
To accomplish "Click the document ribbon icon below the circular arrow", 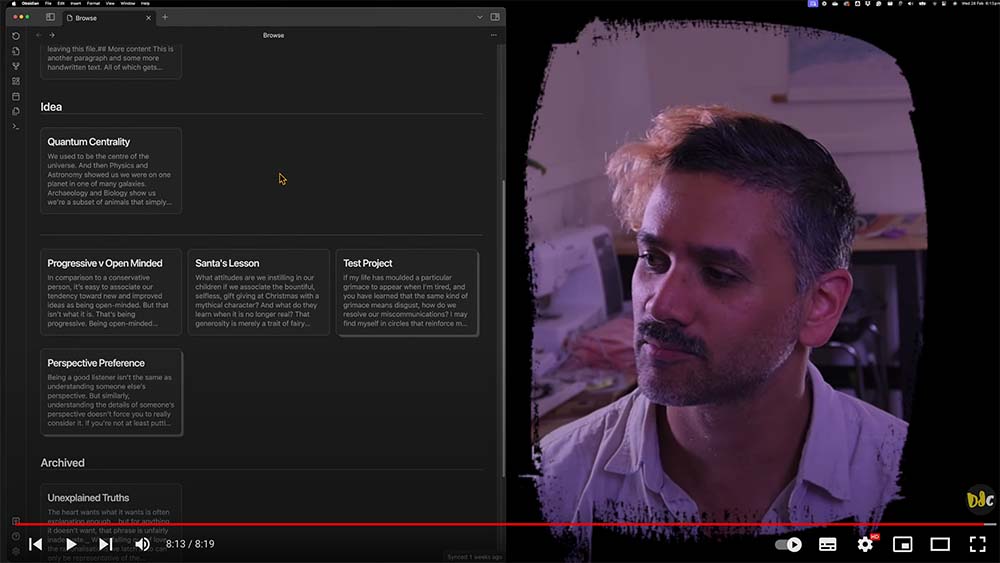I will coord(16,51).
